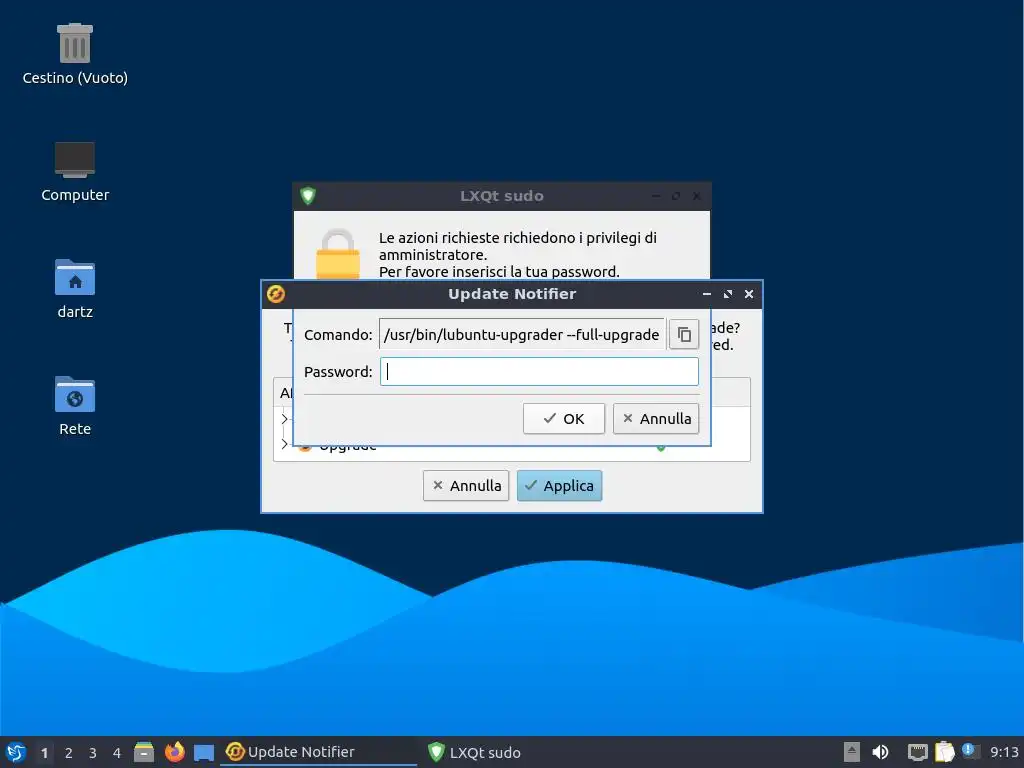1024x768 pixels.
Task: Expand the Upgrade row in Update Notifier
Action: pos(284,444)
